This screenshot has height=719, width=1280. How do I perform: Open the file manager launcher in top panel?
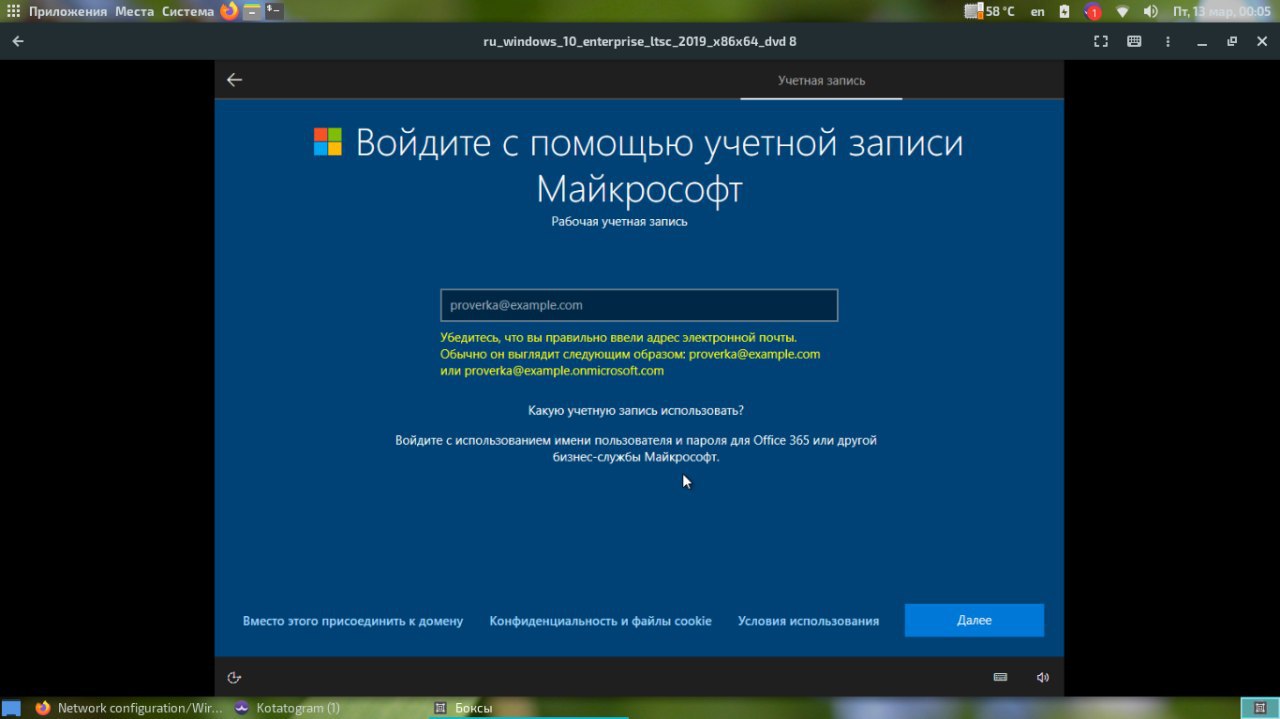(x=252, y=11)
